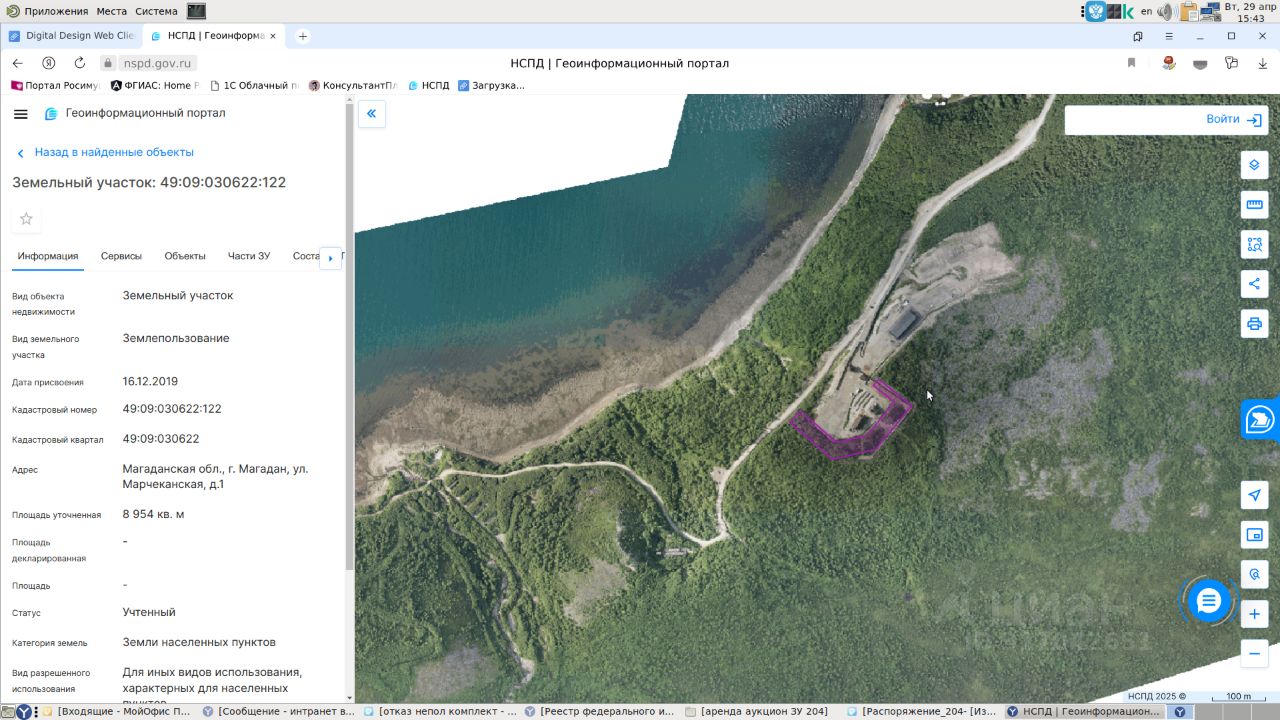Open taskbar window отказ непол комплект
The image size is (1280, 720).
click(x=440, y=712)
